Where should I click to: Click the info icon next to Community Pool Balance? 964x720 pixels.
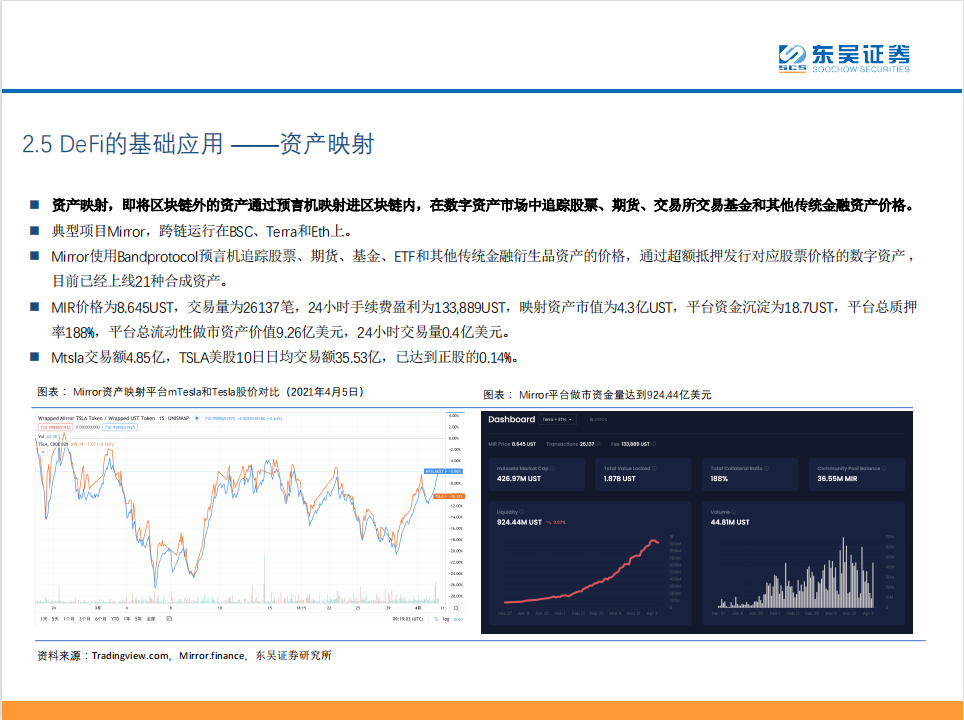tap(883, 466)
